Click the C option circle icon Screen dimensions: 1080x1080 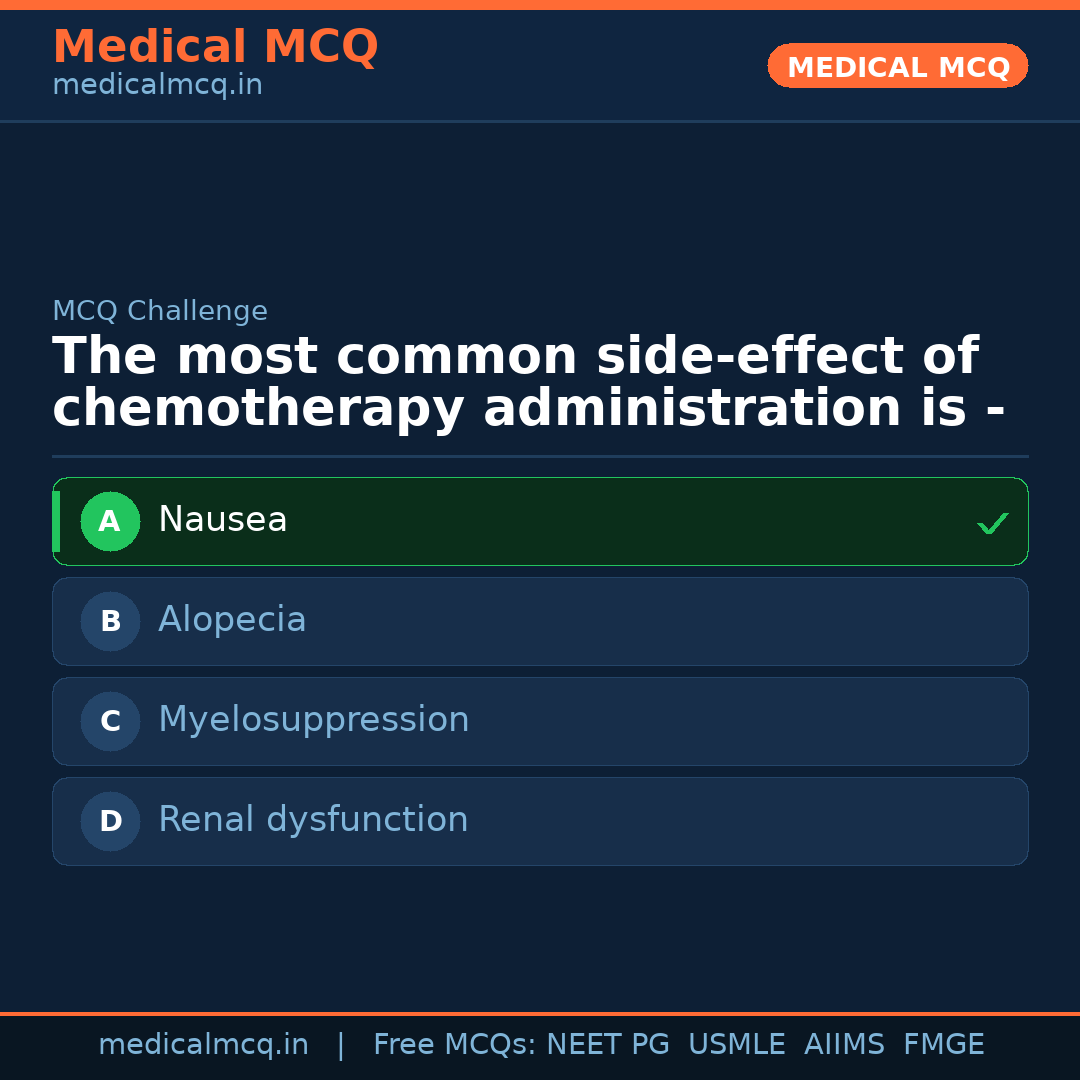[110, 721]
